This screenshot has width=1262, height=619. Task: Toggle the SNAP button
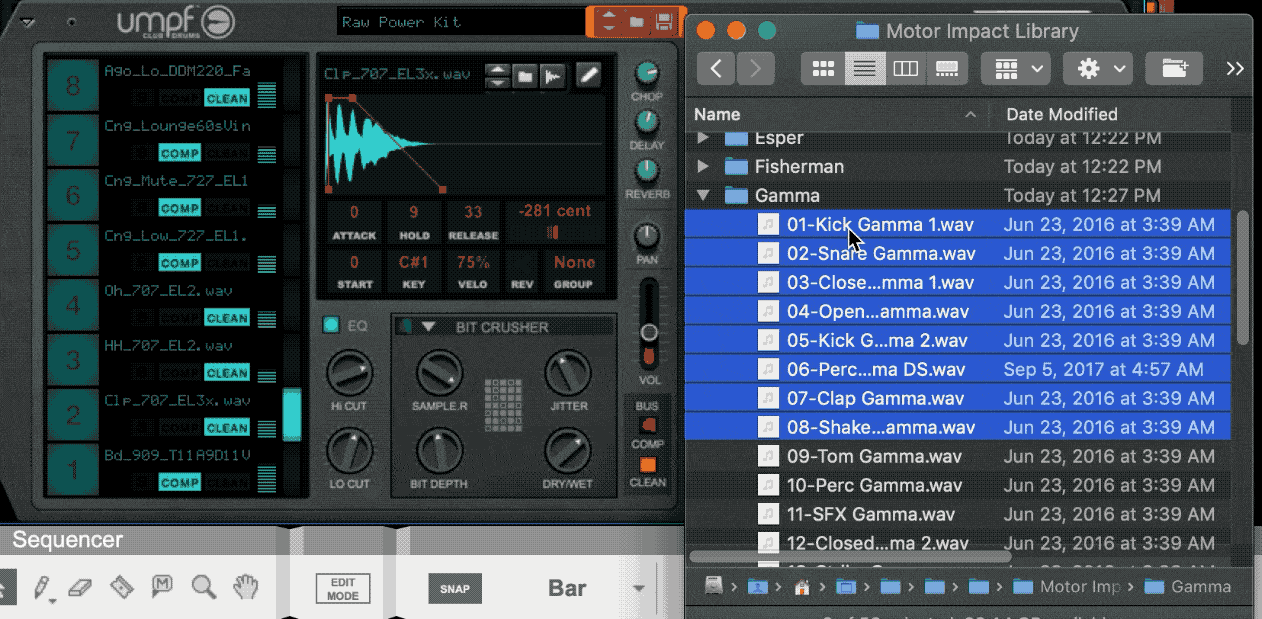tap(455, 588)
